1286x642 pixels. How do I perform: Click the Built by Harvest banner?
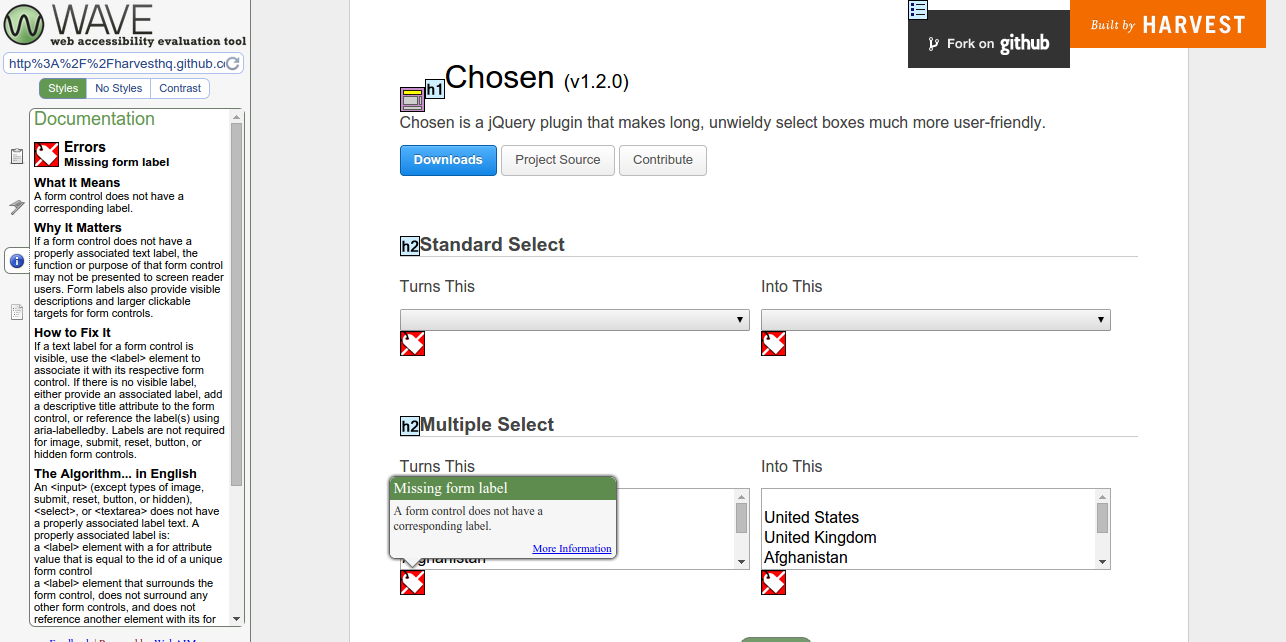point(1168,24)
